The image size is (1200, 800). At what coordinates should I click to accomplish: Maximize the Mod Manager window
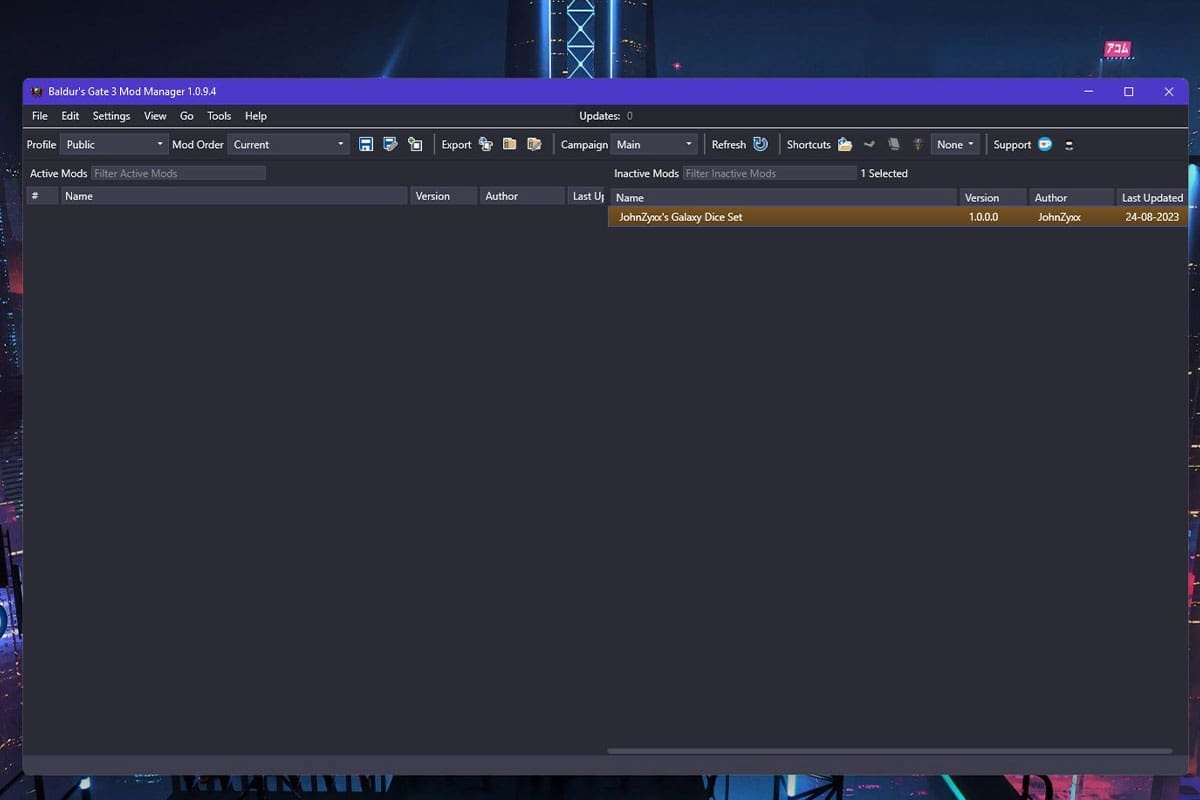[1128, 91]
